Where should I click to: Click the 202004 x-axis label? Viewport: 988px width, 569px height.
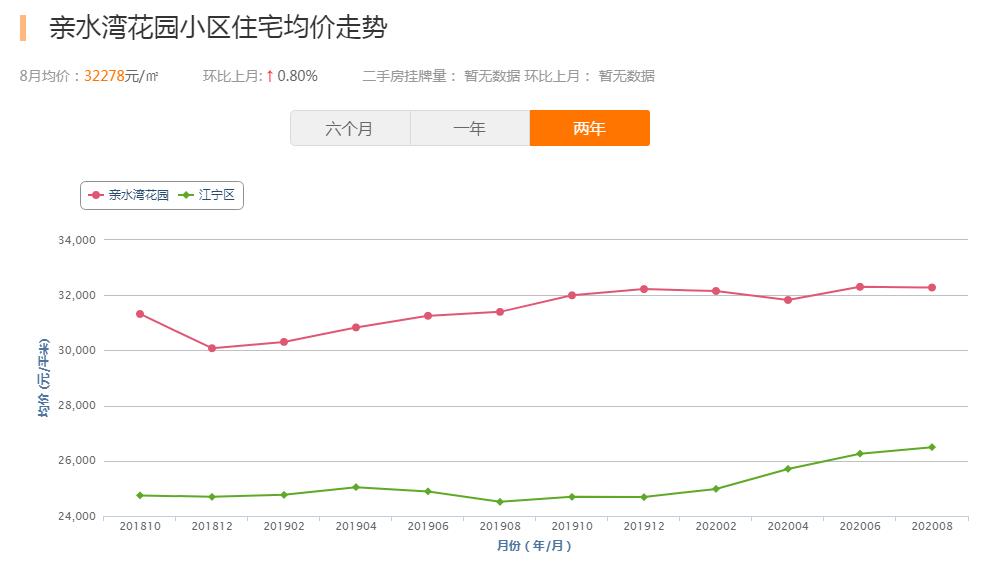(x=788, y=527)
